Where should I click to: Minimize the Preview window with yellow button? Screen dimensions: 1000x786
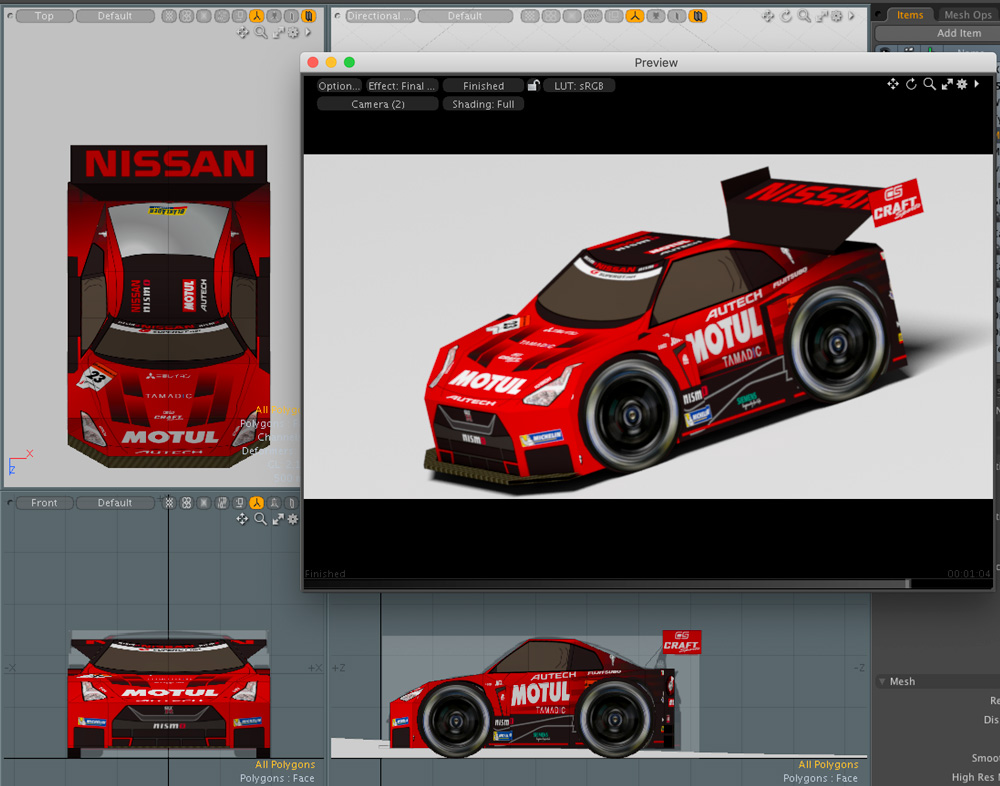331,62
